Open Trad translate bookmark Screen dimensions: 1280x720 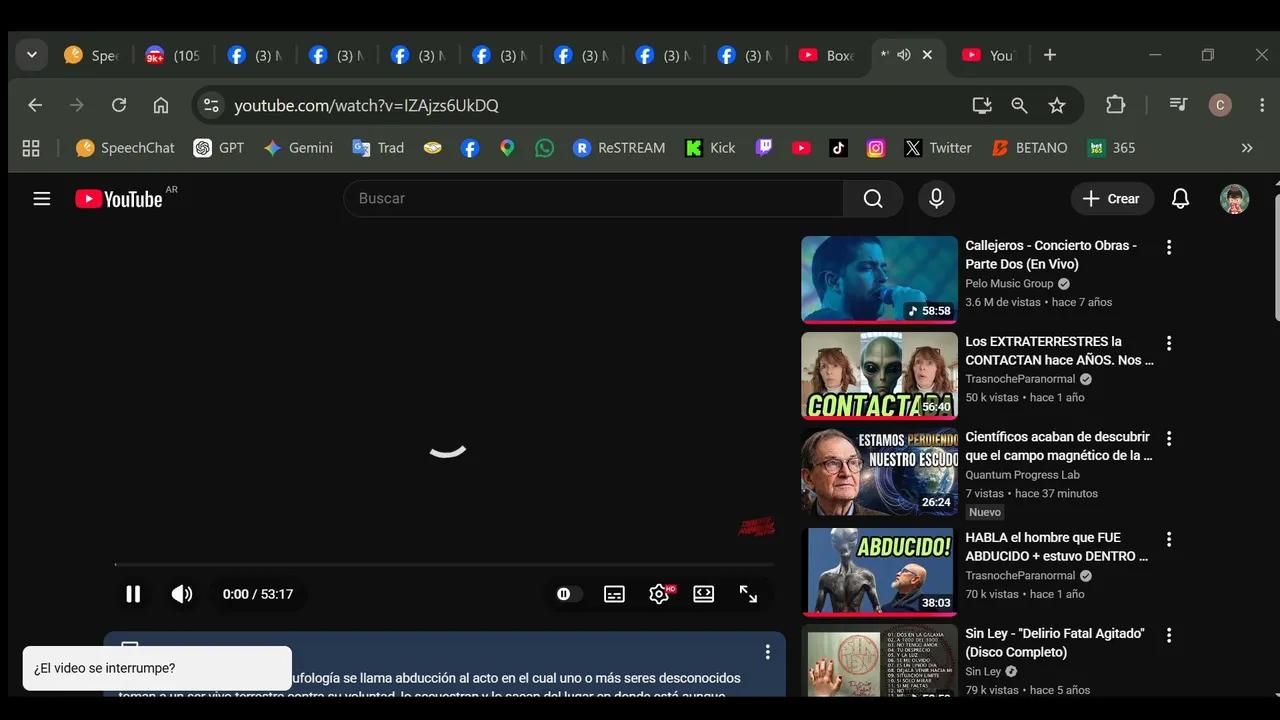[378, 148]
